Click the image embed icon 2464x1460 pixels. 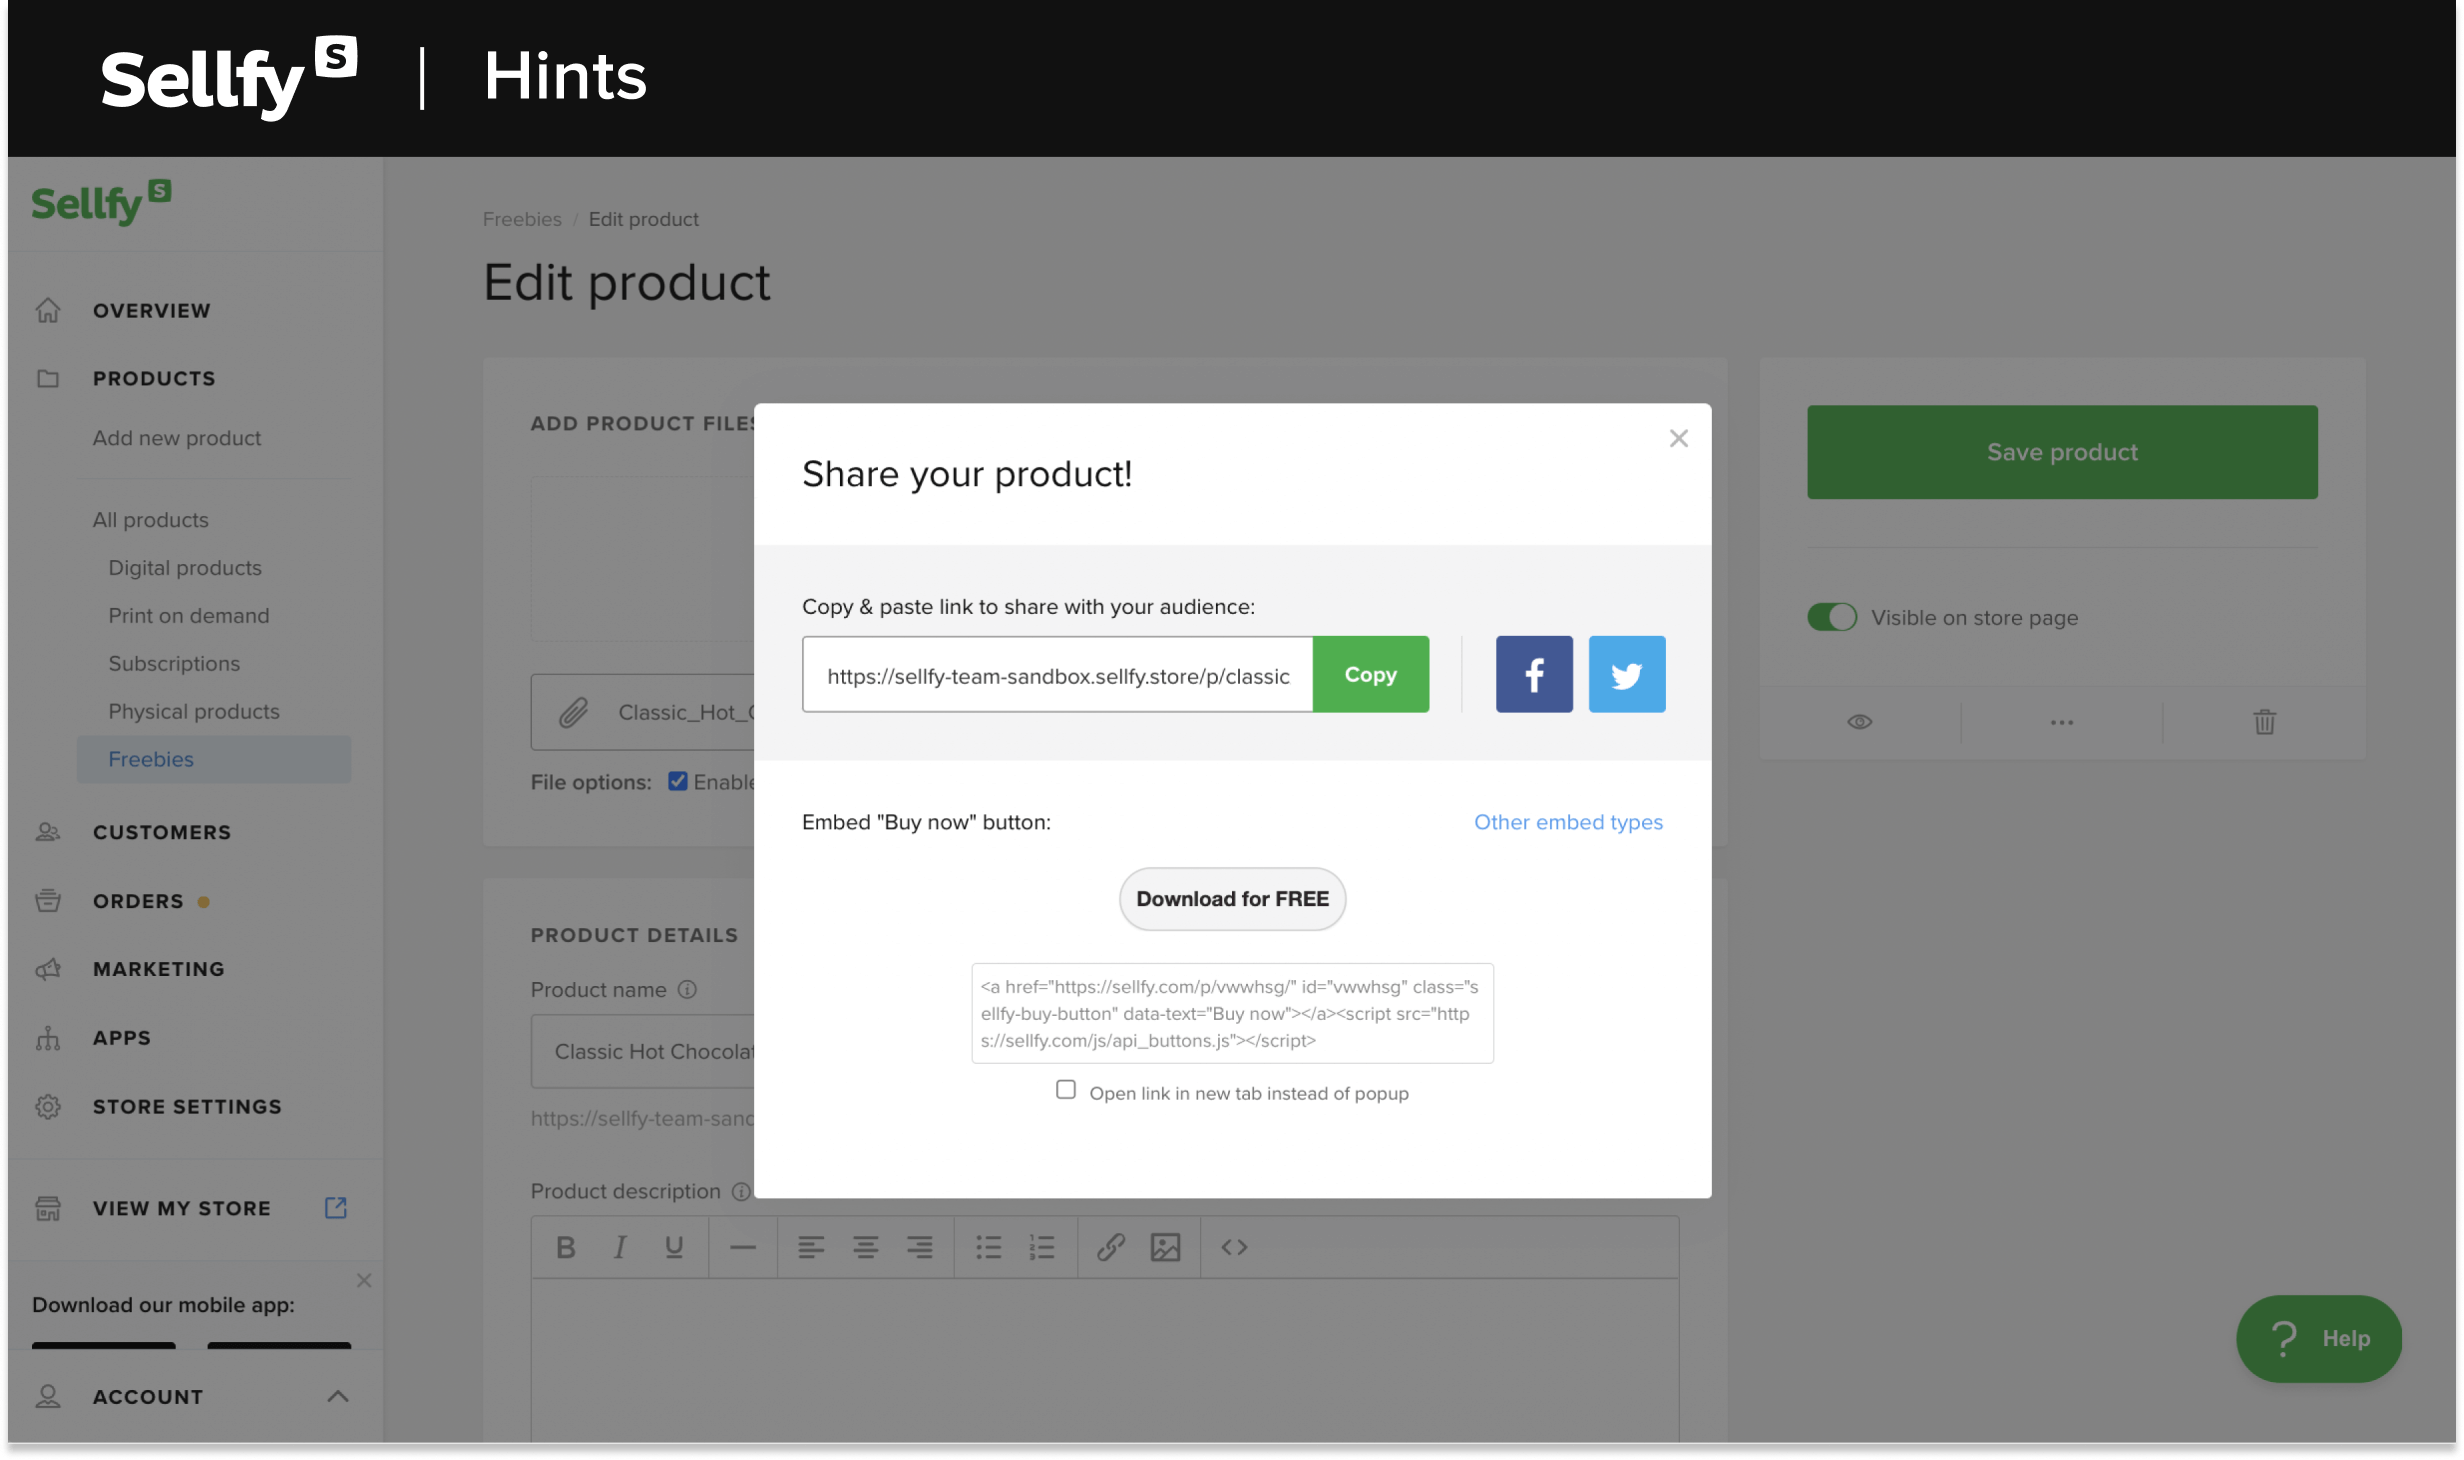coord(1164,1248)
